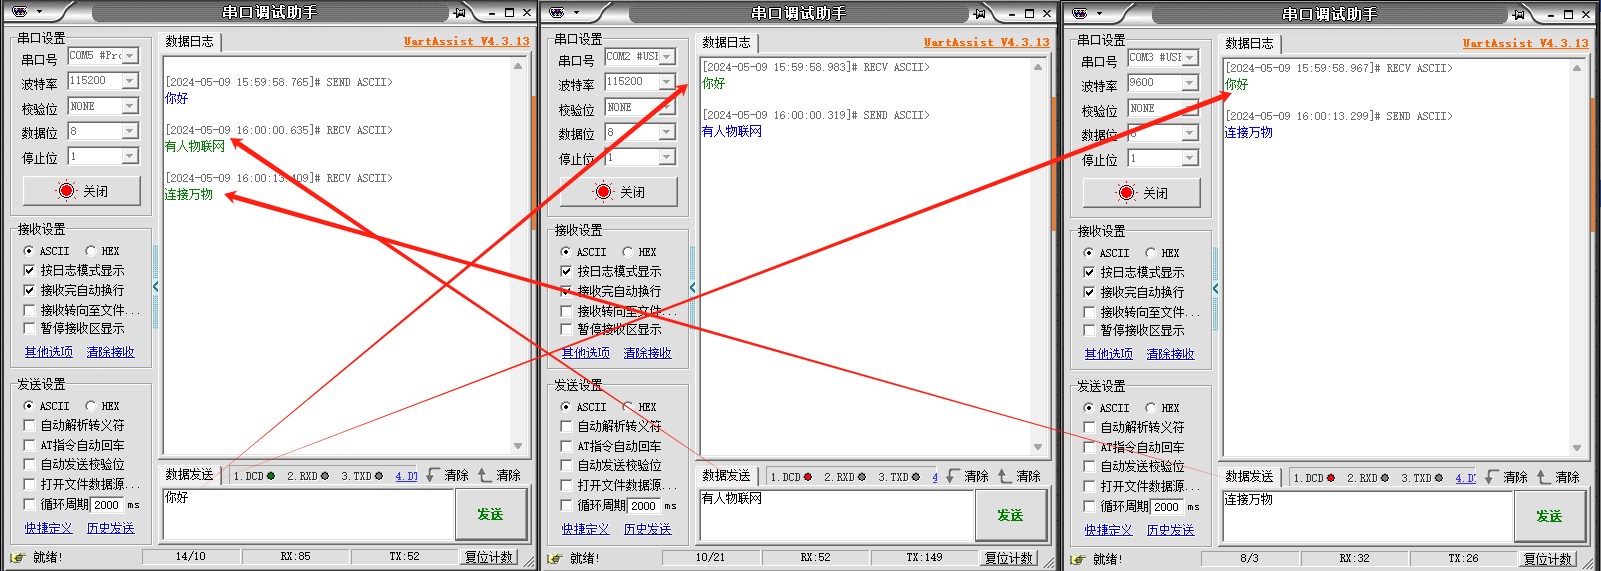Collapse the side panel arrow in COM3 window
This screenshot has height=571, width=1601.
pos(1215,289)
